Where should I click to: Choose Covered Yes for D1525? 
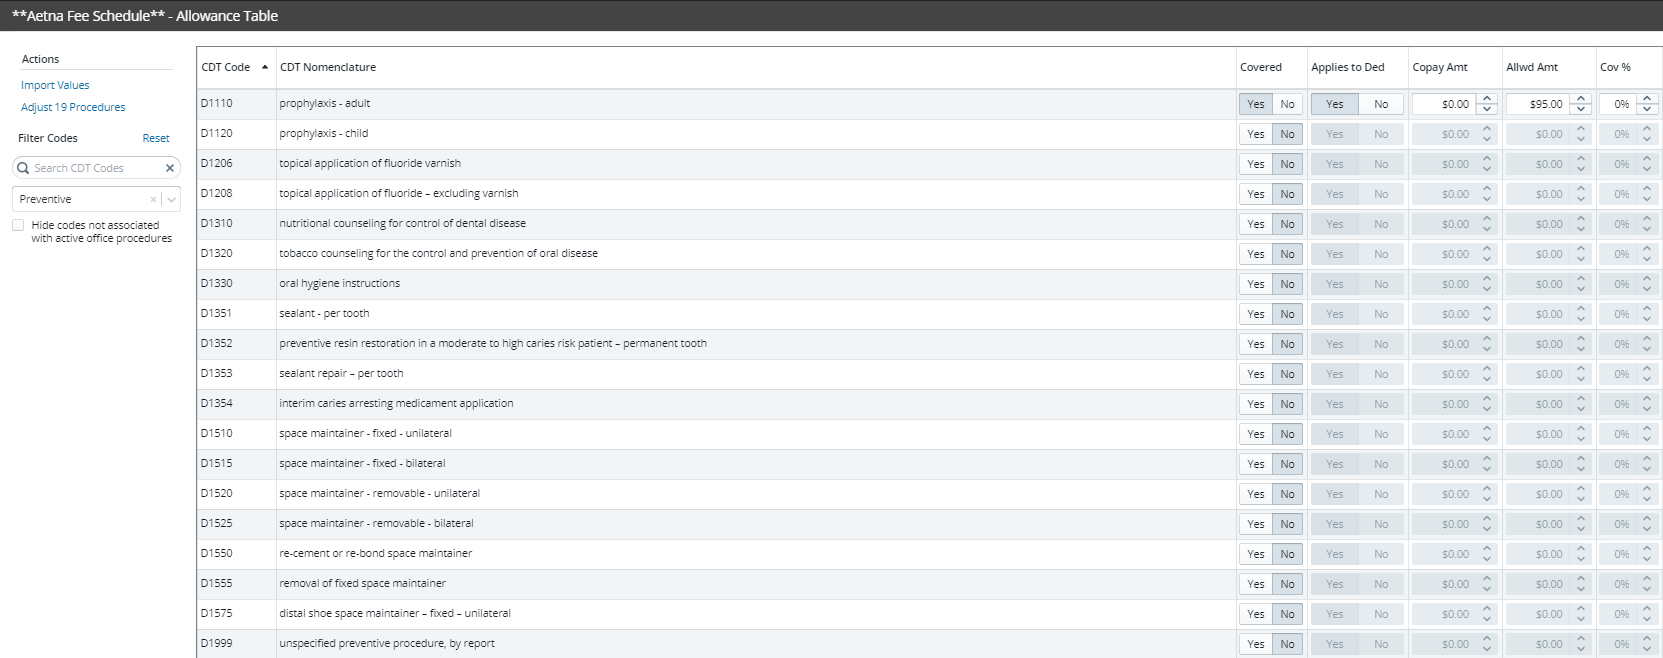point(1256,524)
